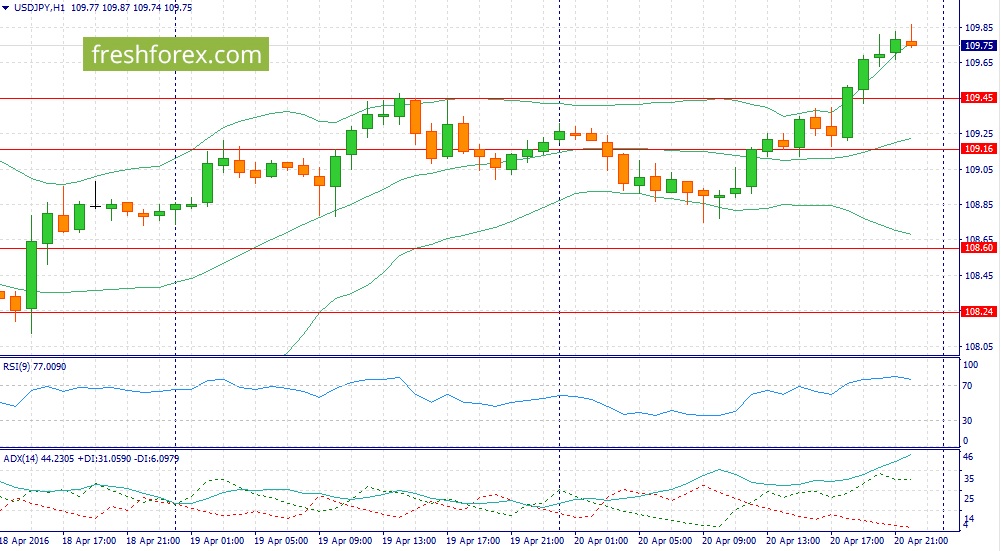Click the 109.85 price scale label
The image size is (1001, 551).
976,28
